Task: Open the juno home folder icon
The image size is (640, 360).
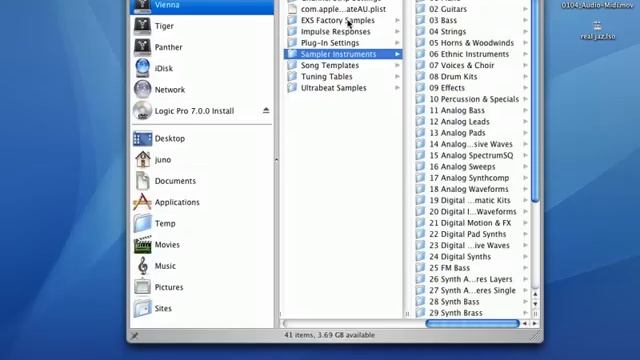Action: 142,160
